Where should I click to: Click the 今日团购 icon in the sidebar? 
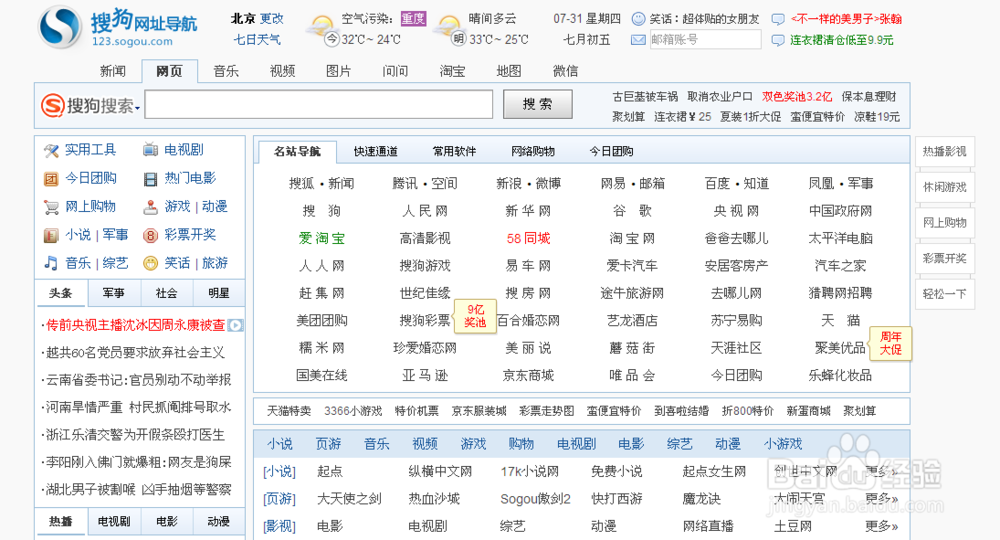(51, 179)
